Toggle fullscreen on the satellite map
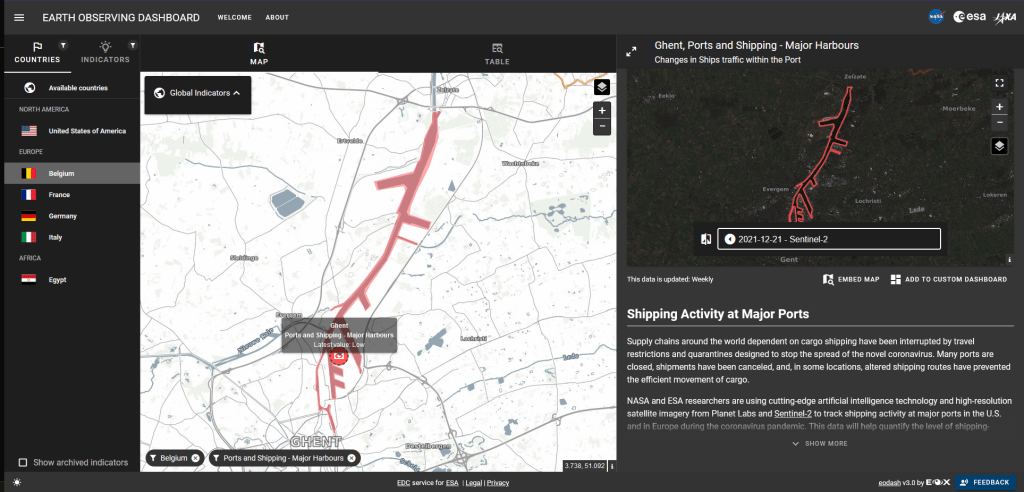This screenshot has height=492, width=1024. tap(998, 84)
